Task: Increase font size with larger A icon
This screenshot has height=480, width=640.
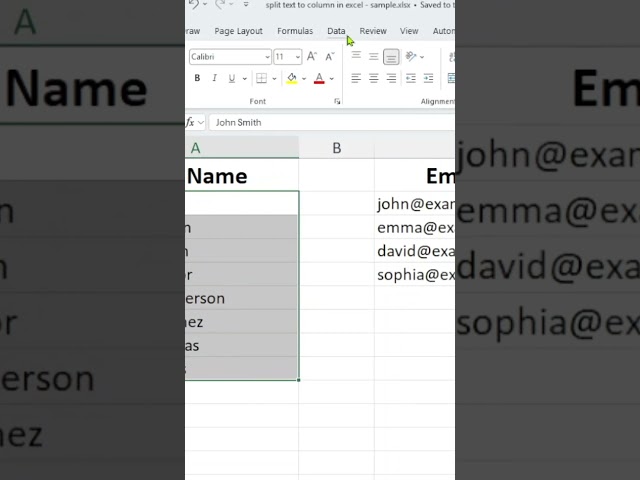Action: pyautogui.click(x=312, y=56)
